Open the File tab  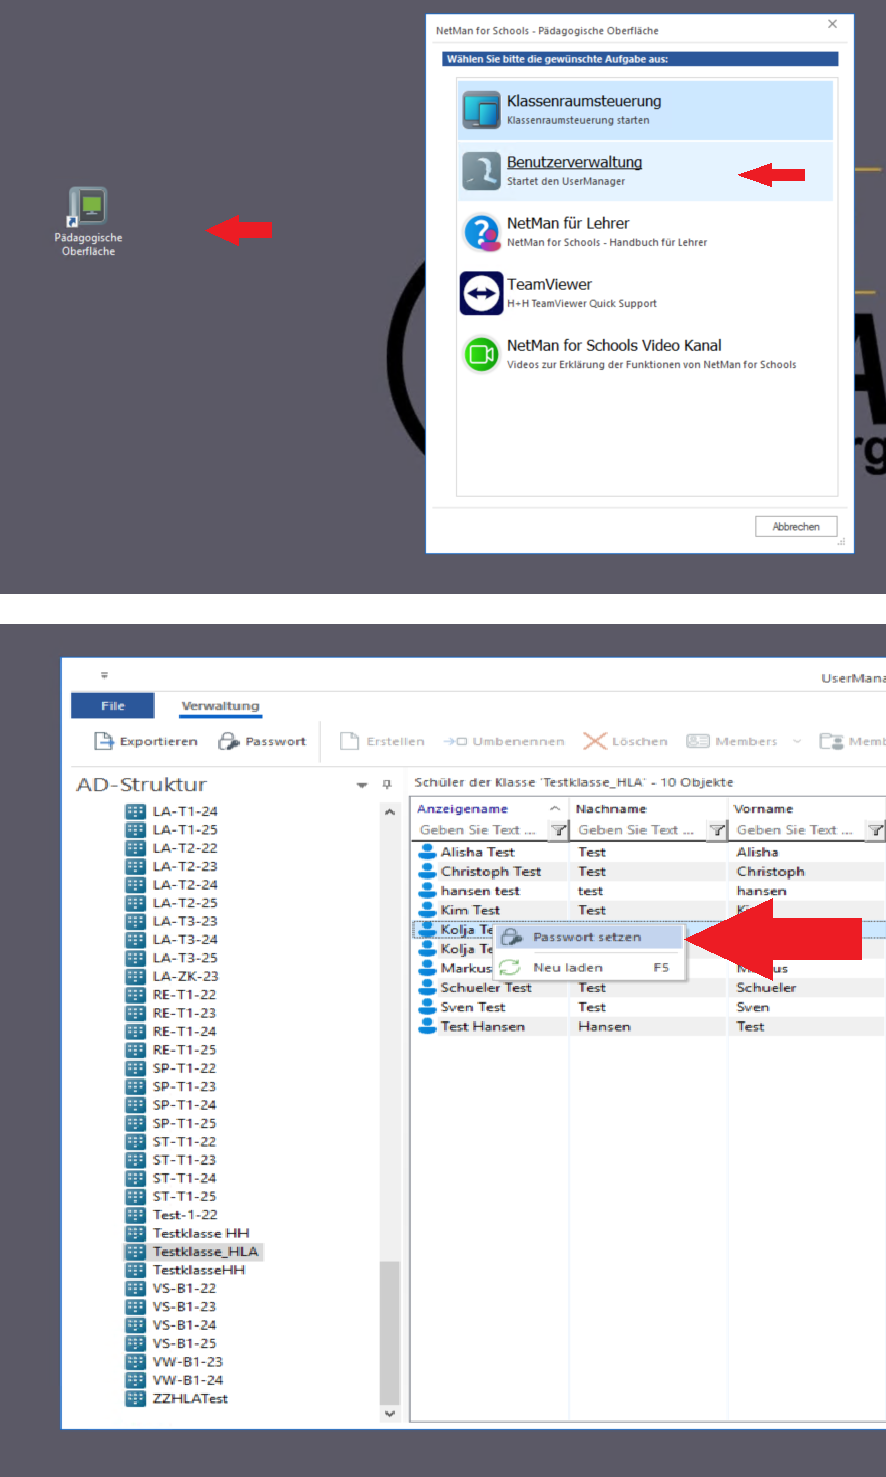[113, 706]
